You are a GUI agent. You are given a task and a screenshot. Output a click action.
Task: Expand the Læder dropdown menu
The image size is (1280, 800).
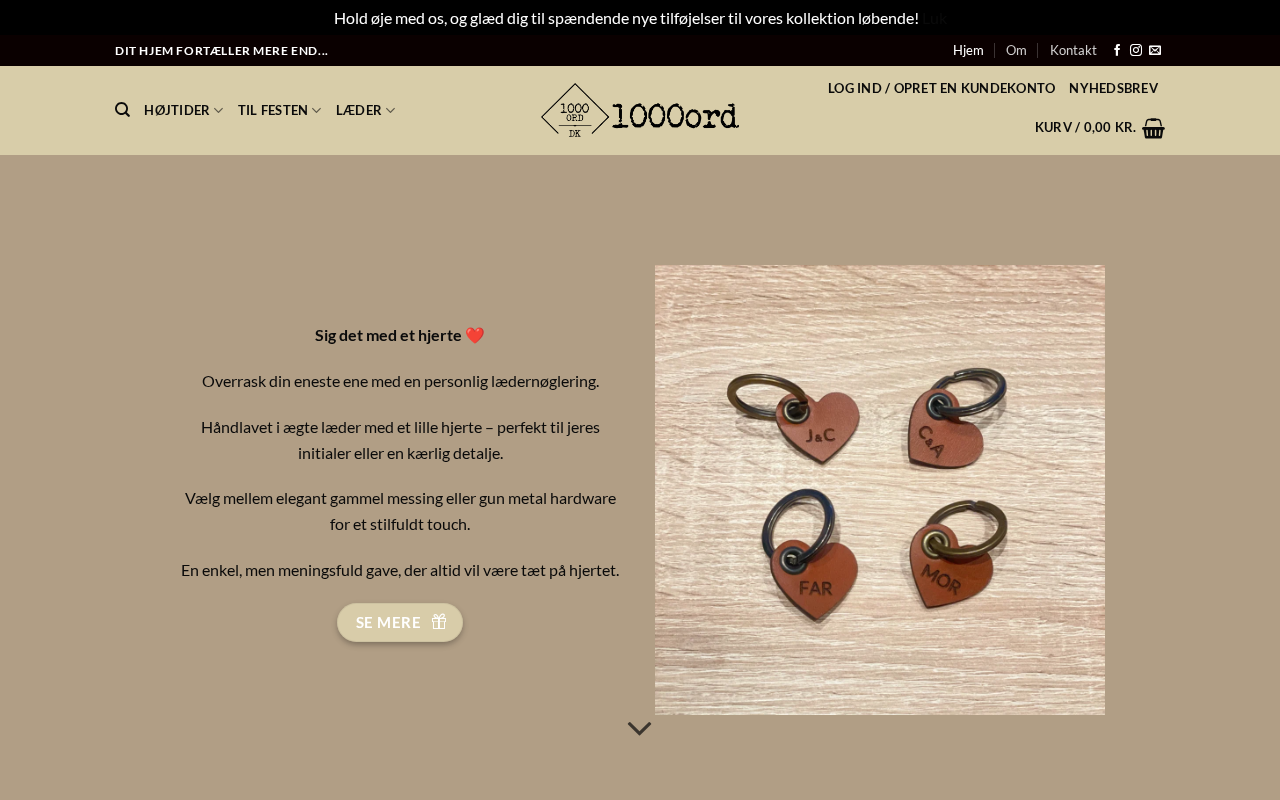pyautogui.click(x=365, y=110)
